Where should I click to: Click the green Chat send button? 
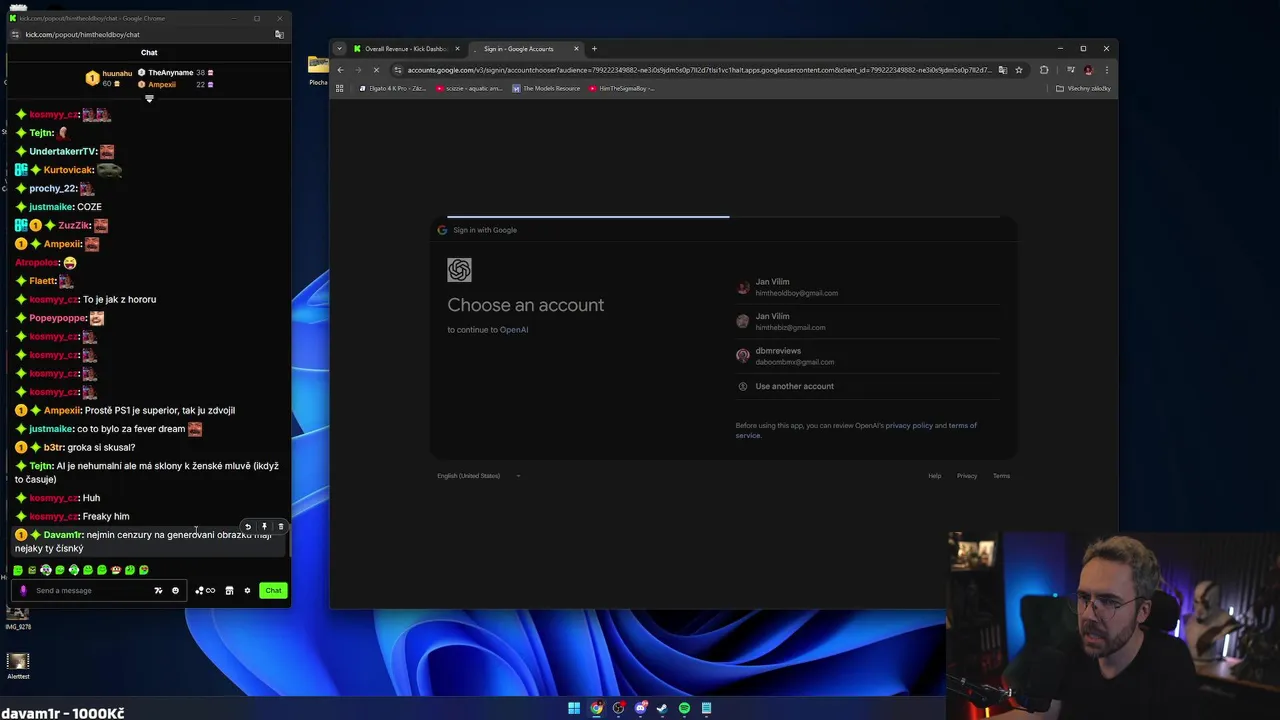pos(273,591)
